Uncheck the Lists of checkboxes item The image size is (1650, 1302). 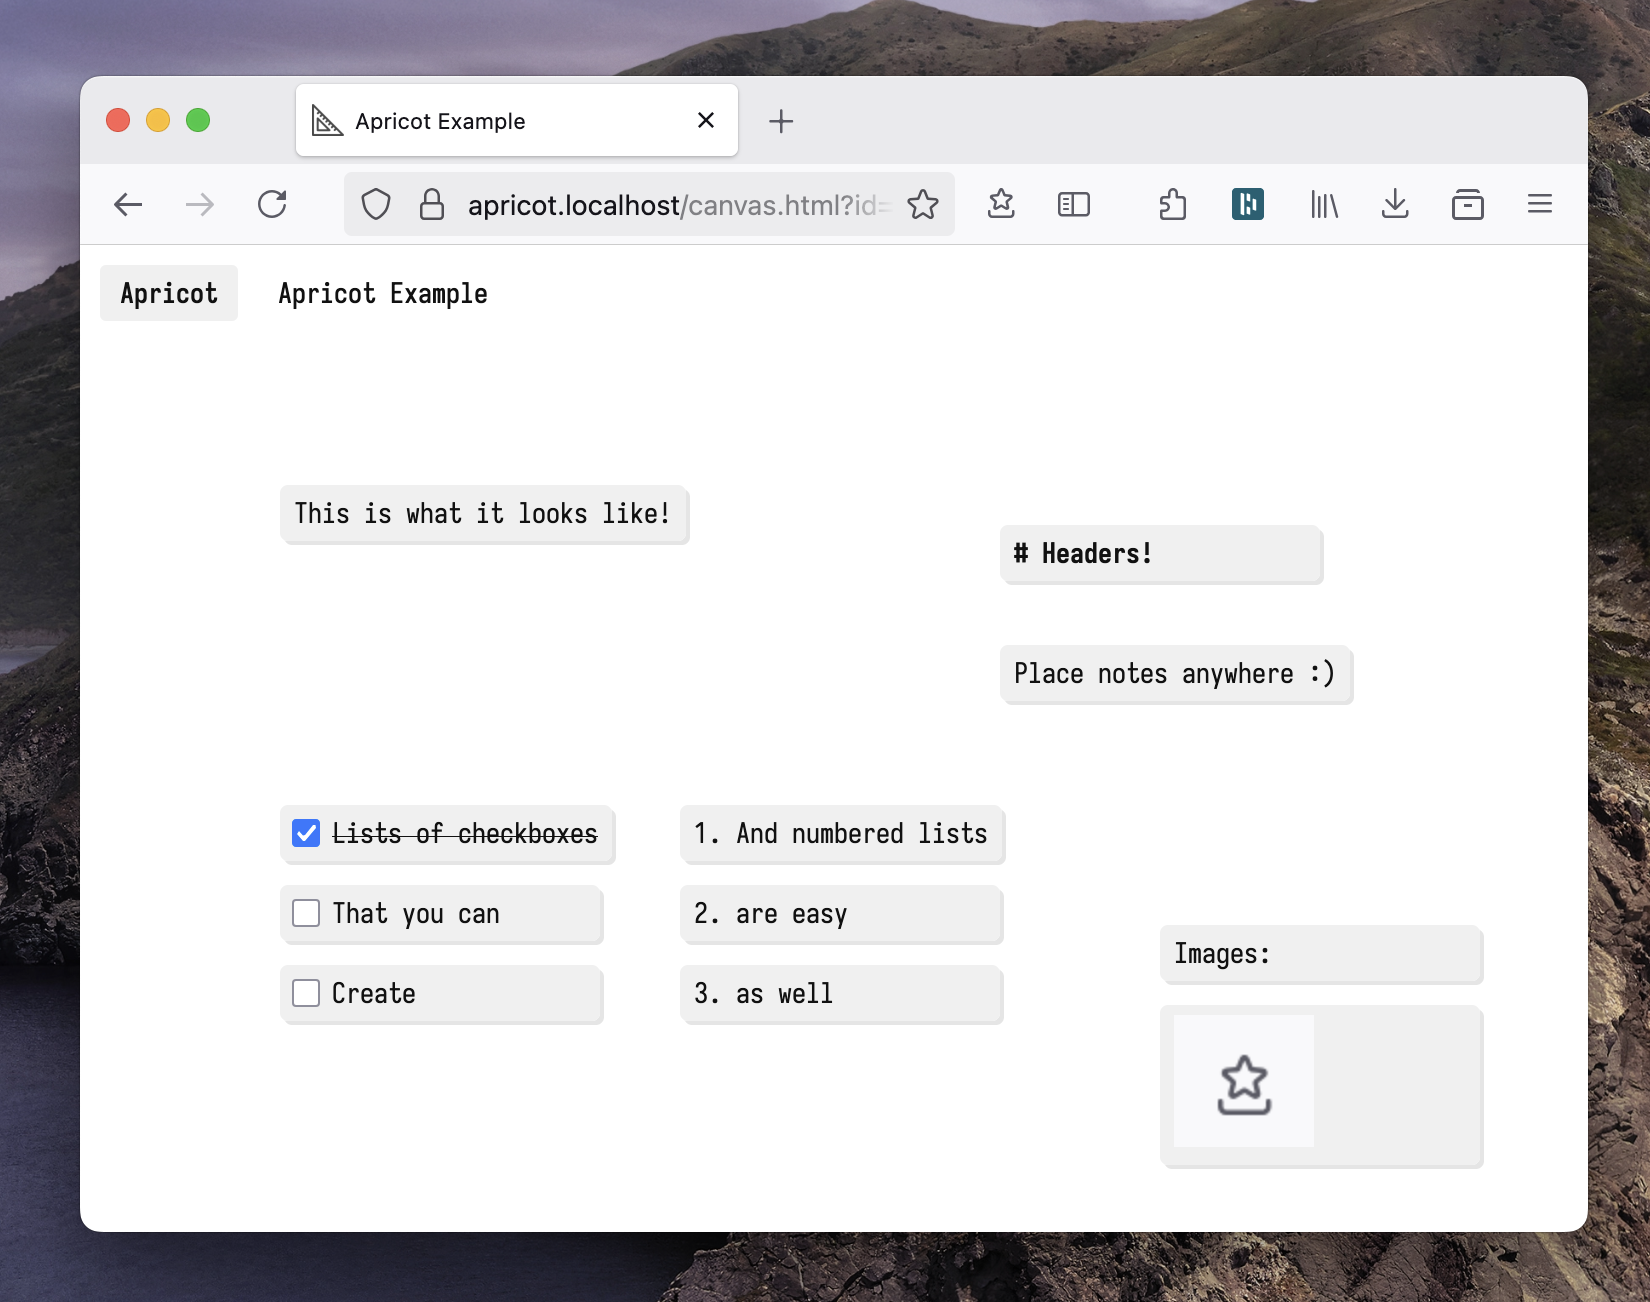point(306,833)
